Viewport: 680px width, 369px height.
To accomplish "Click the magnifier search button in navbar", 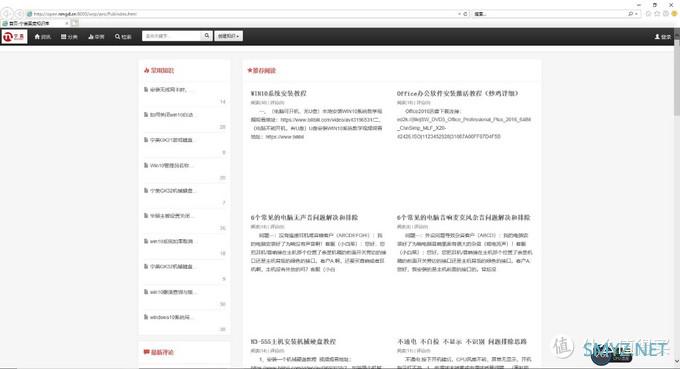I will coord(207,36).
